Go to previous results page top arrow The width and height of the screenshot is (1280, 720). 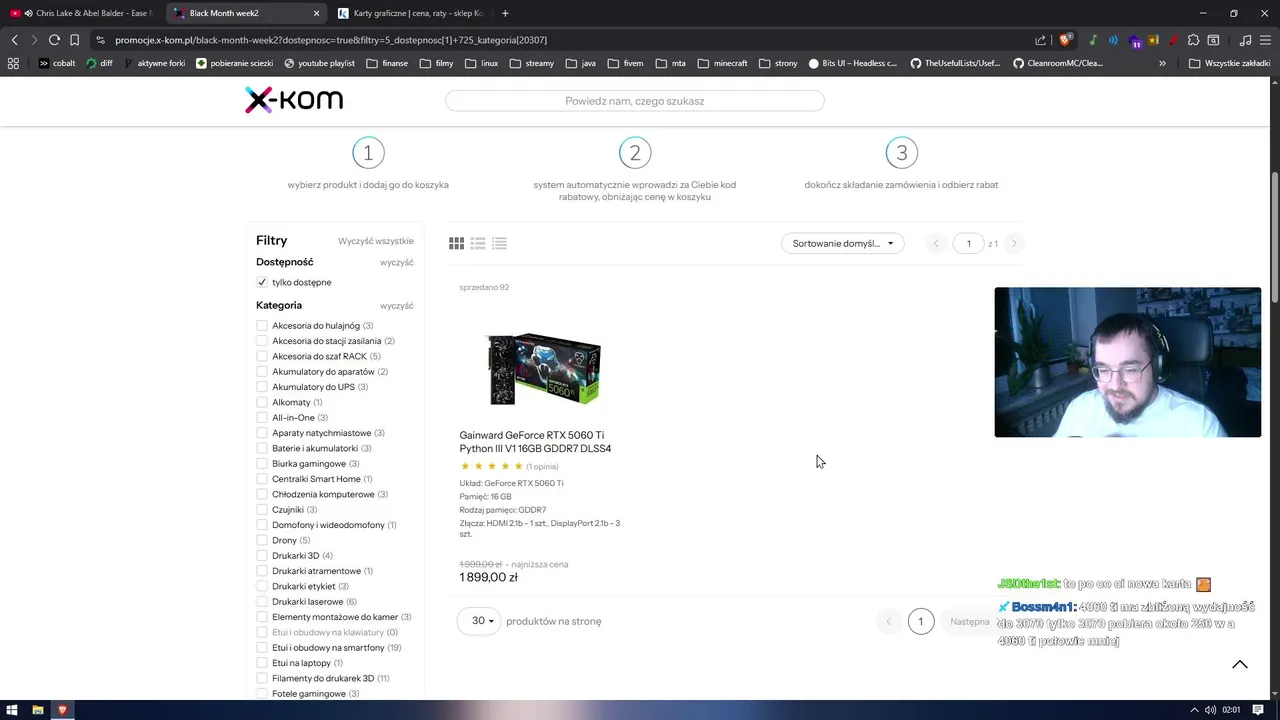[936, 243]
